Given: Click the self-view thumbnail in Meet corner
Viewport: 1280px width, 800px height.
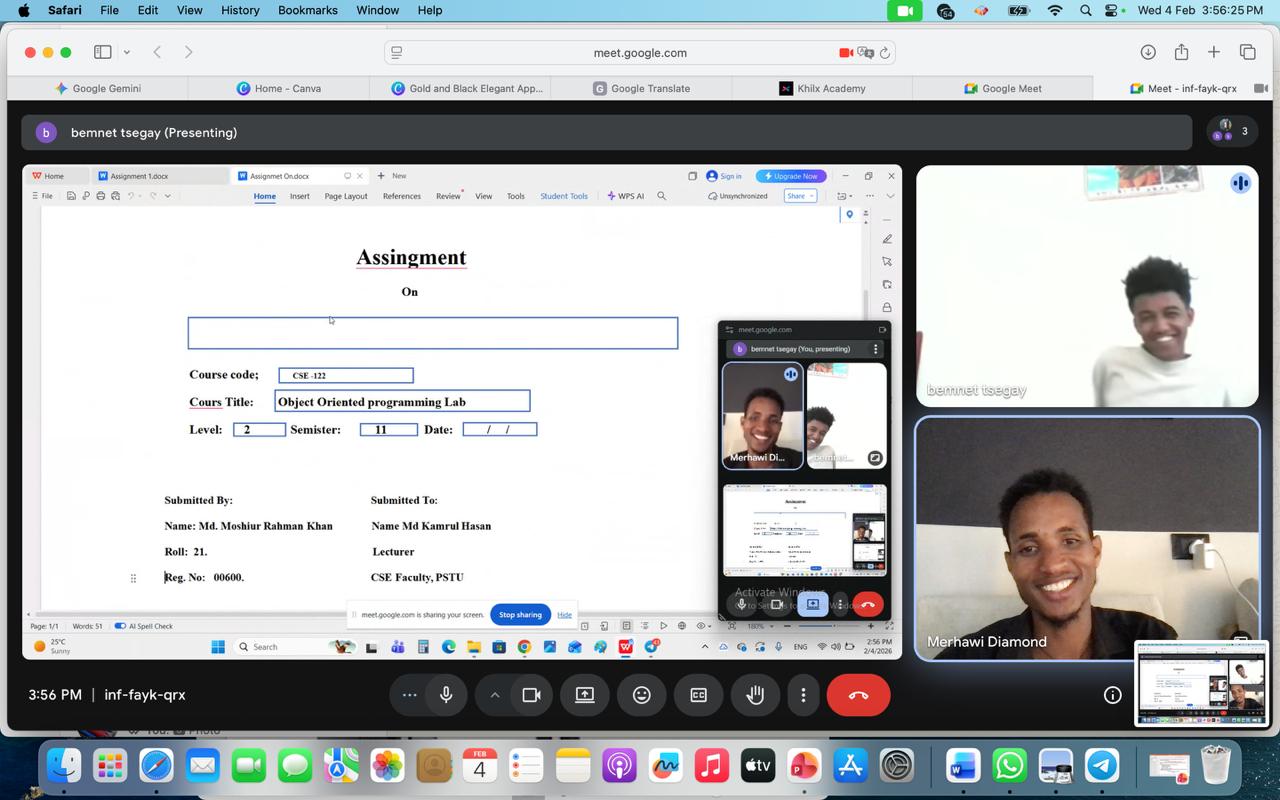Looking at the screenshot, I should point(1202,684).
